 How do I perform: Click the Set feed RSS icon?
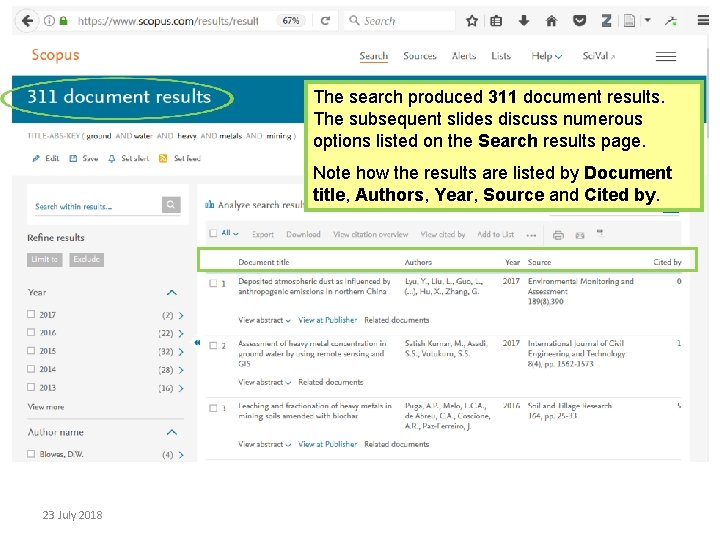coord(163,158)
